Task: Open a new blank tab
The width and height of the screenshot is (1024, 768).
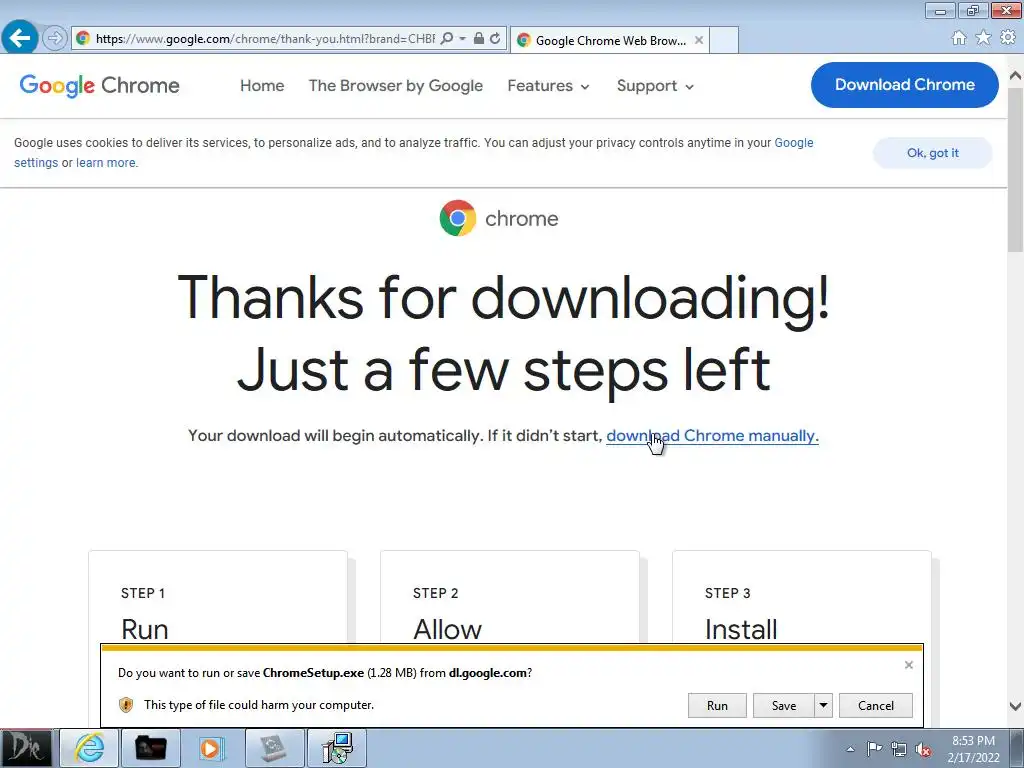Action: (x=724, y=40)
